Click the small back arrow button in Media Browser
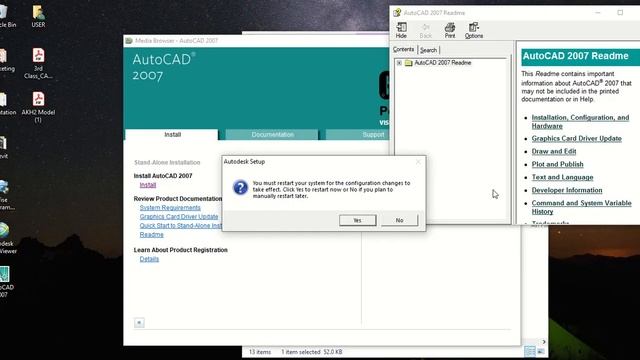 [x=139, y=323]
